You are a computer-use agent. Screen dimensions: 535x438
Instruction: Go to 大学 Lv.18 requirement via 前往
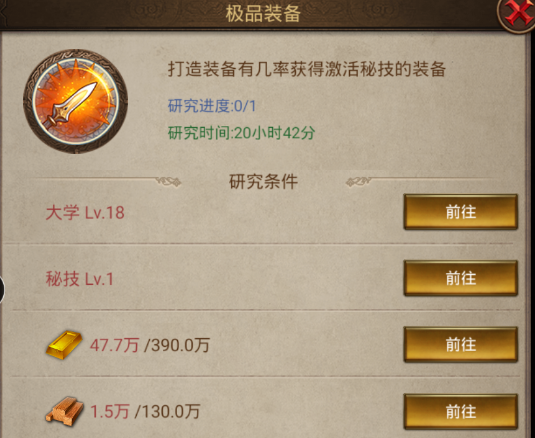coord(461,212)
